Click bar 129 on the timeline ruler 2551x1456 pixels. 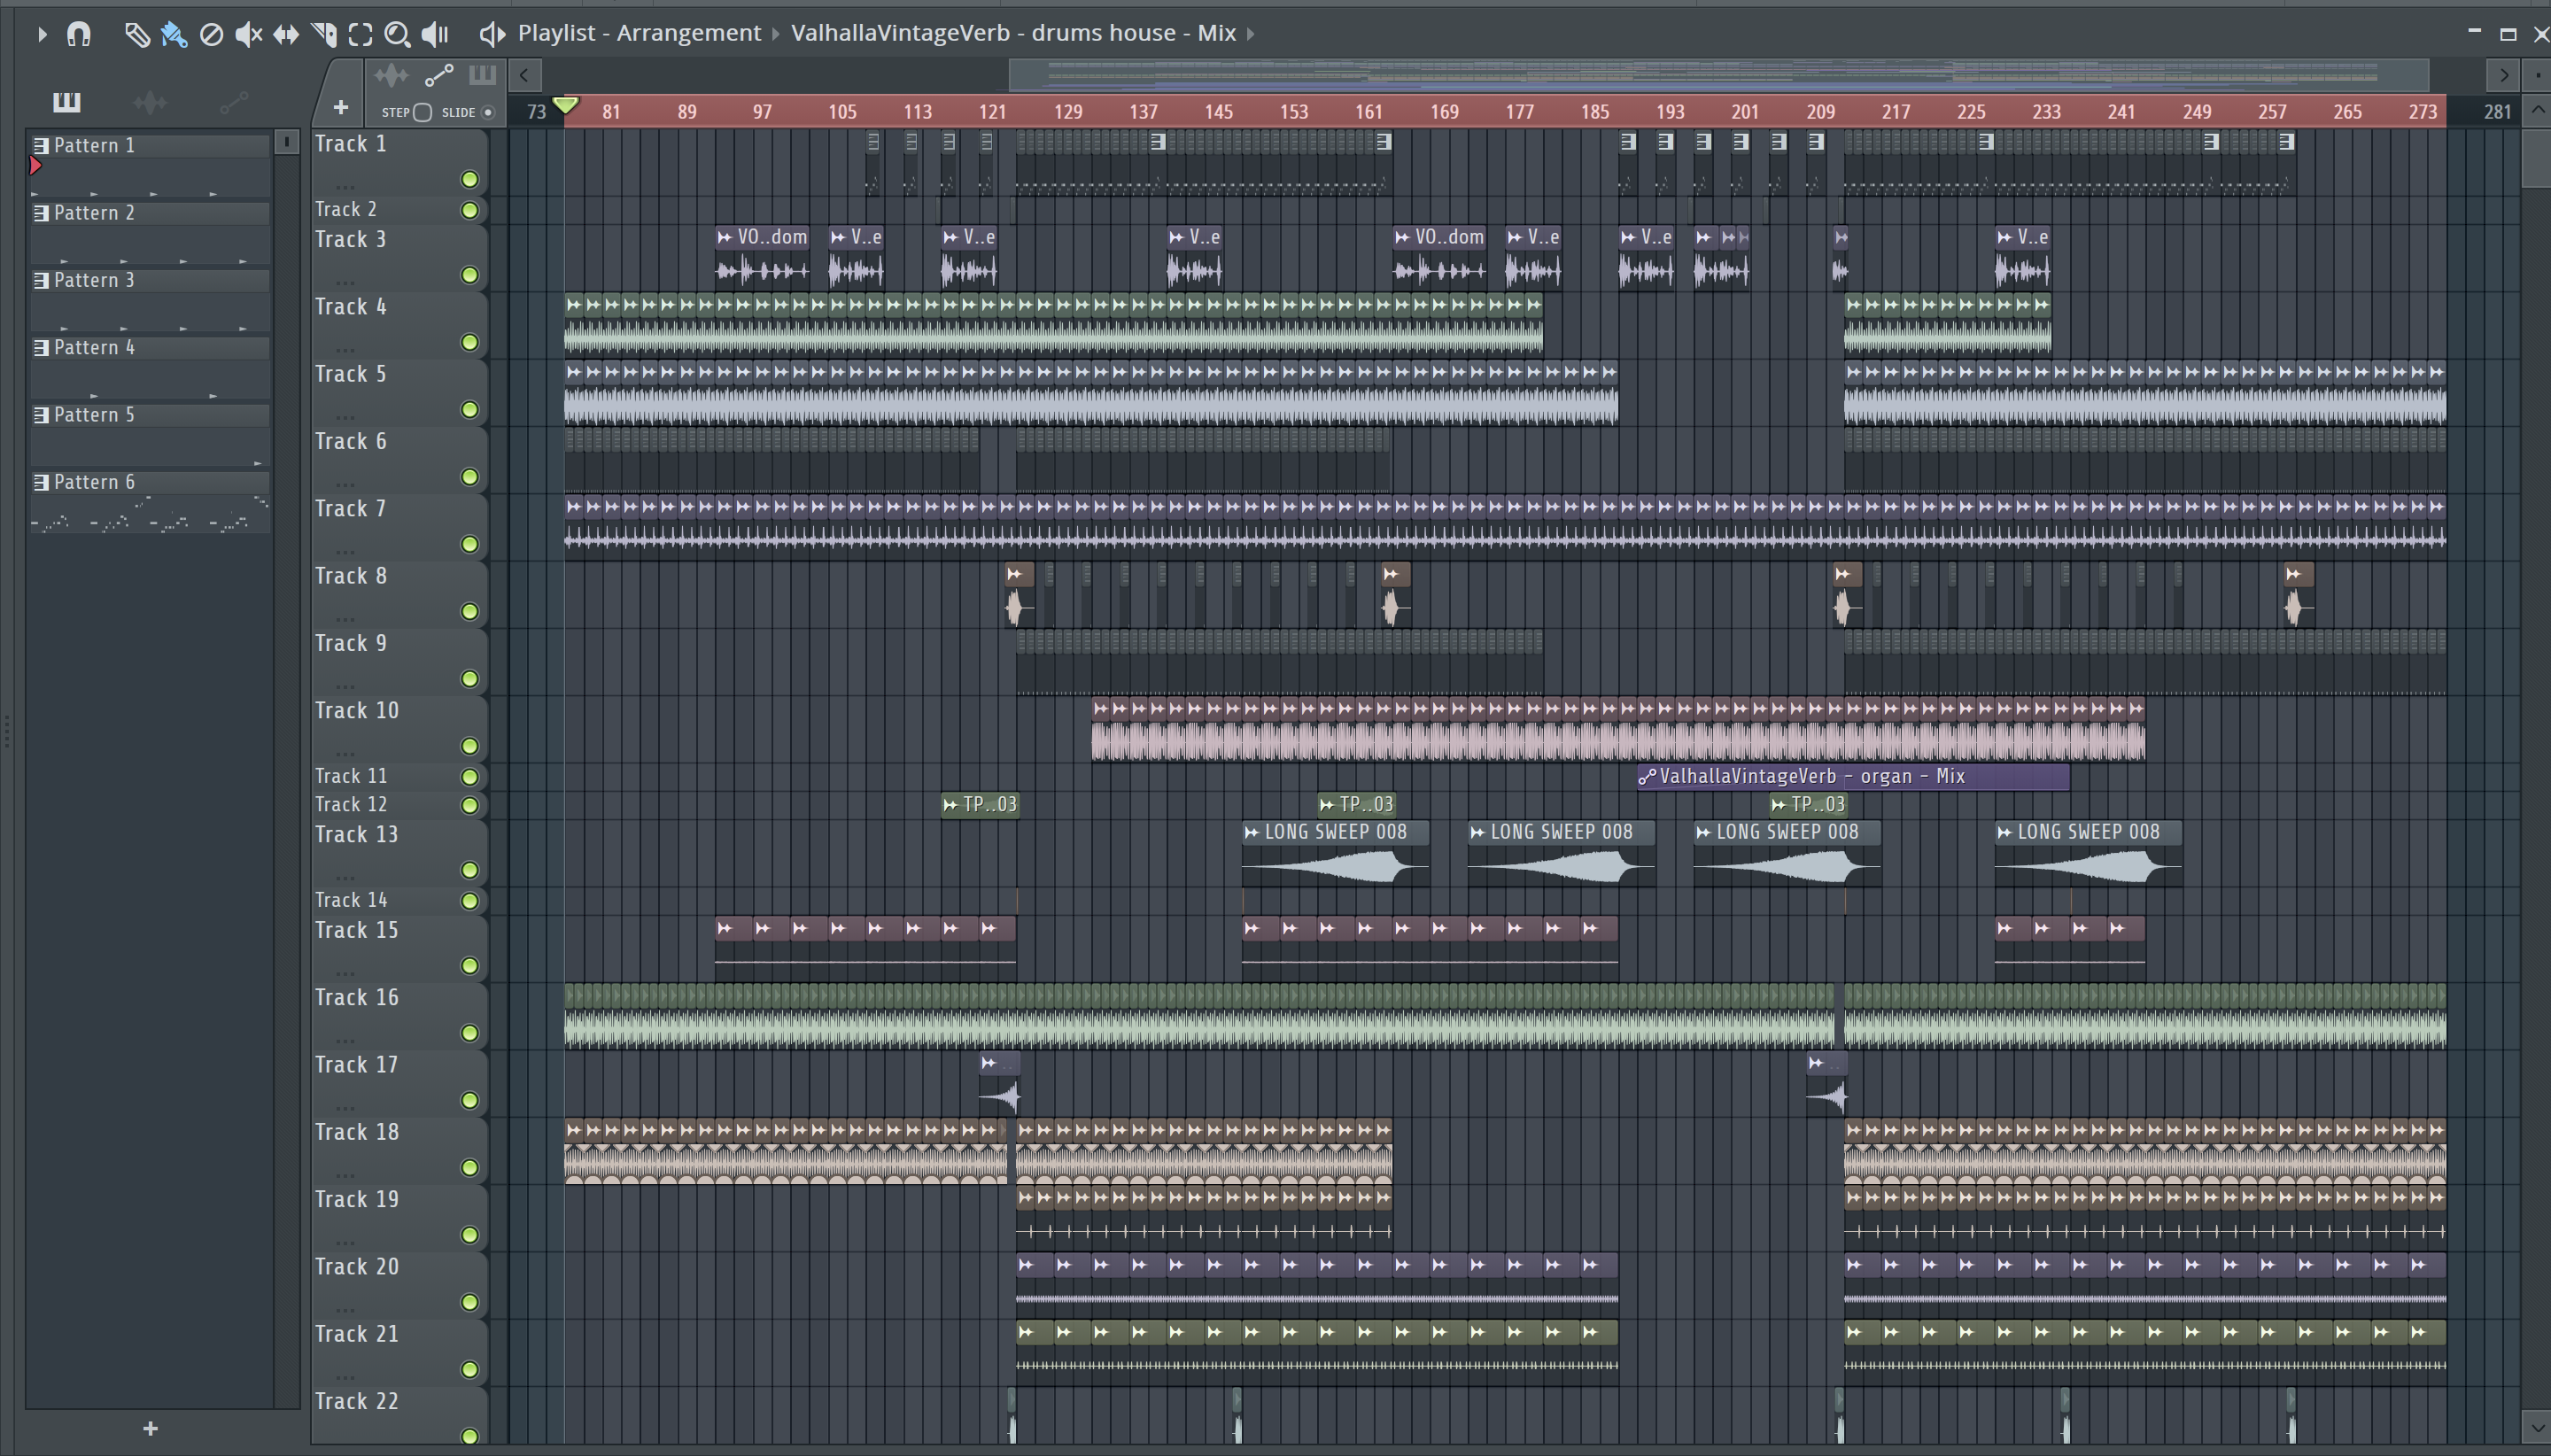(1068, 112)
